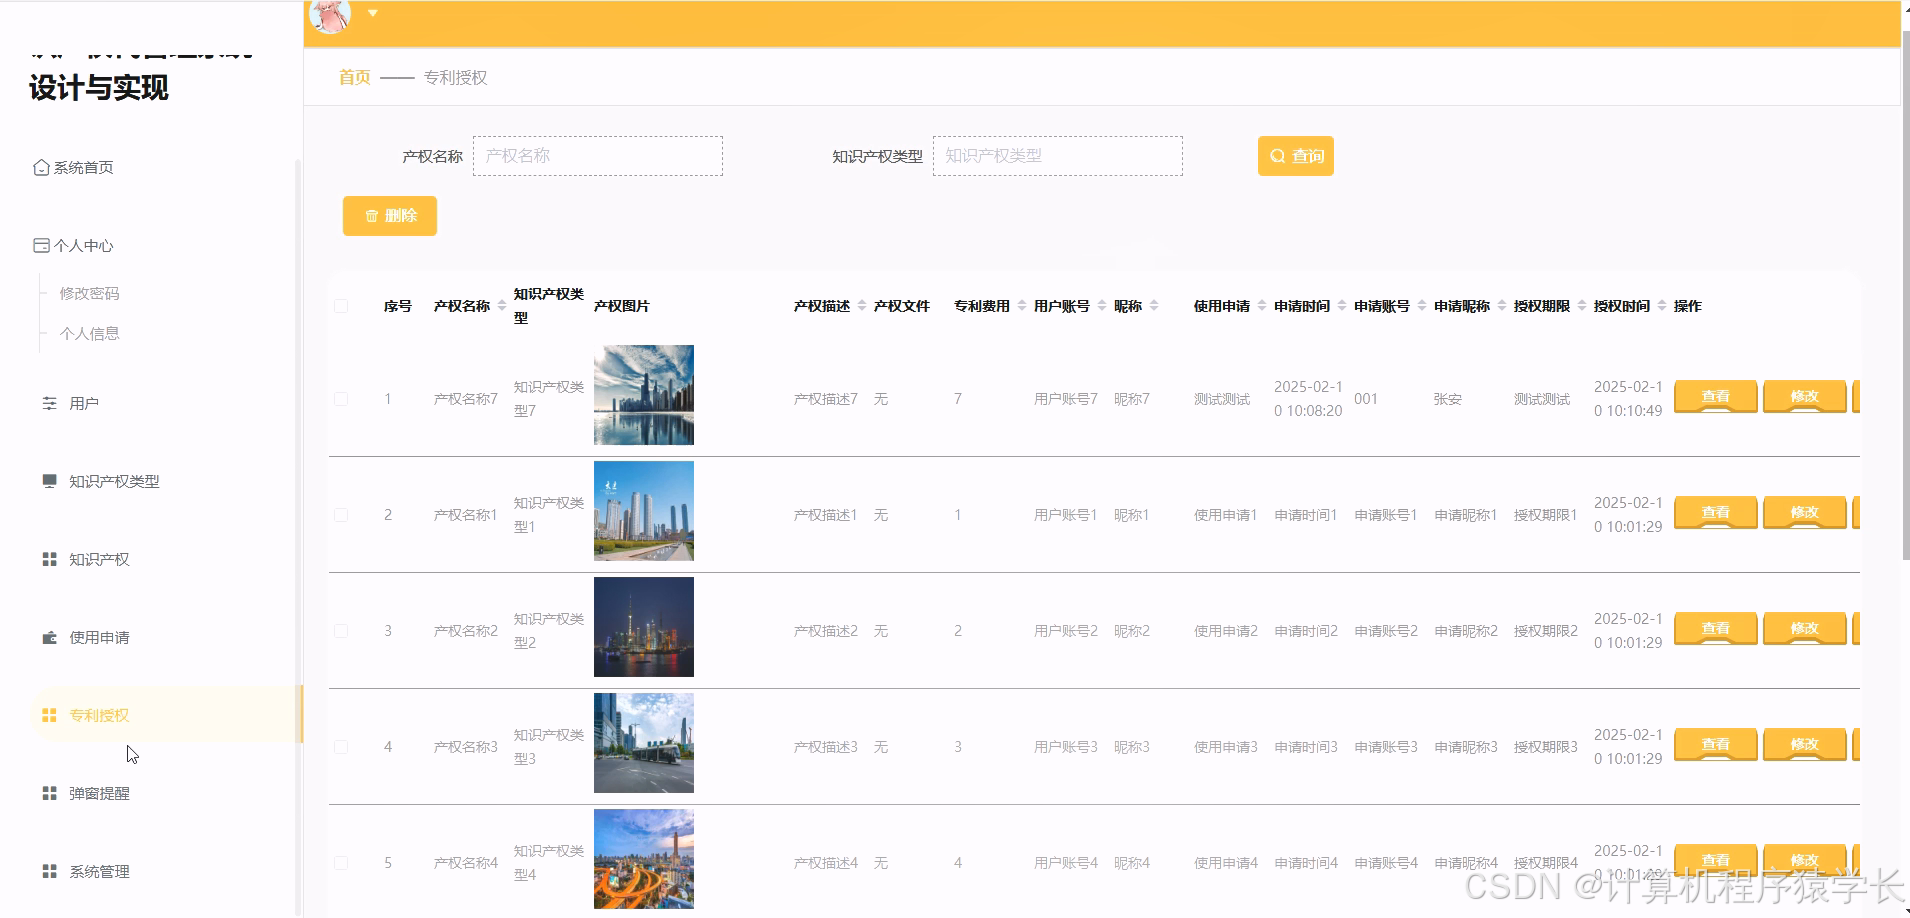Image resolution: width=1910 pixels, height=918 pixels.
Task: Click the 查询 search button
Action: [x=1295, y=155]
